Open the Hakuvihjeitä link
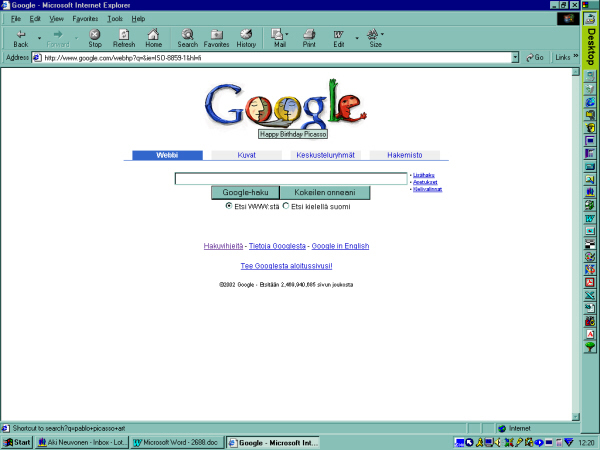 [x=223, y=246]
